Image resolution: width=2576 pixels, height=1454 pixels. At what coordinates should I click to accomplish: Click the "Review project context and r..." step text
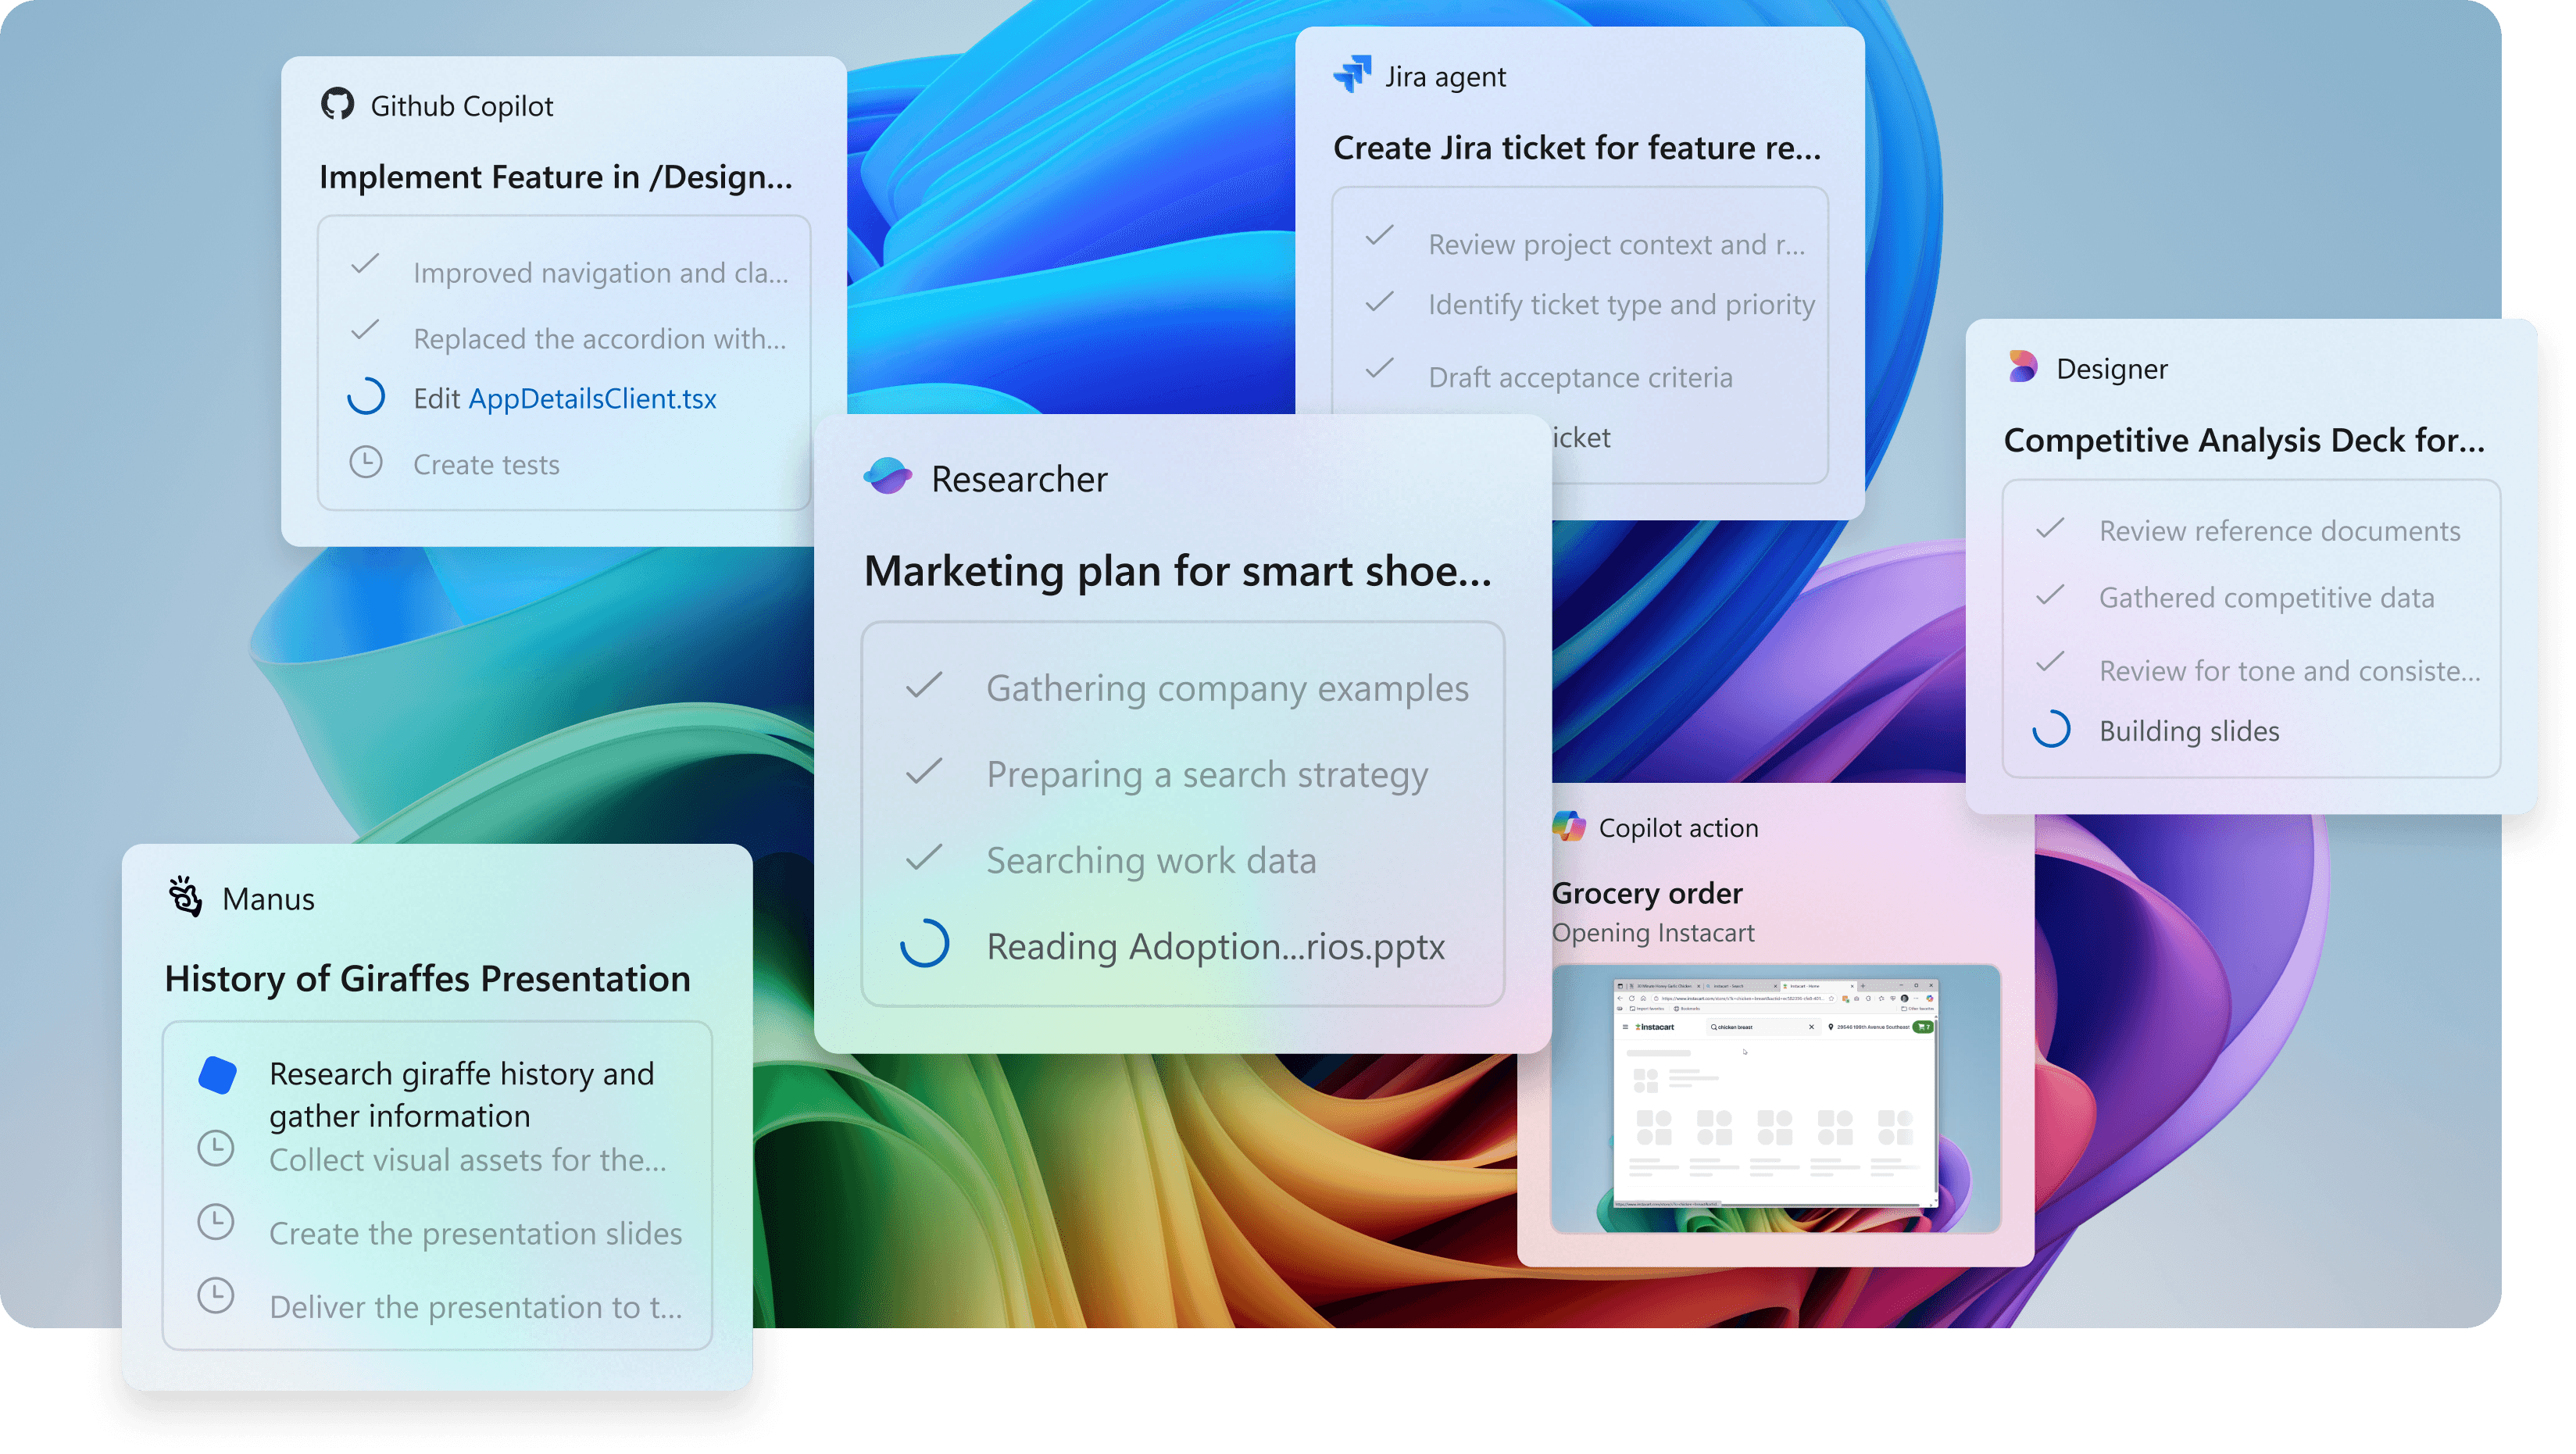[x=1617, y=245]
